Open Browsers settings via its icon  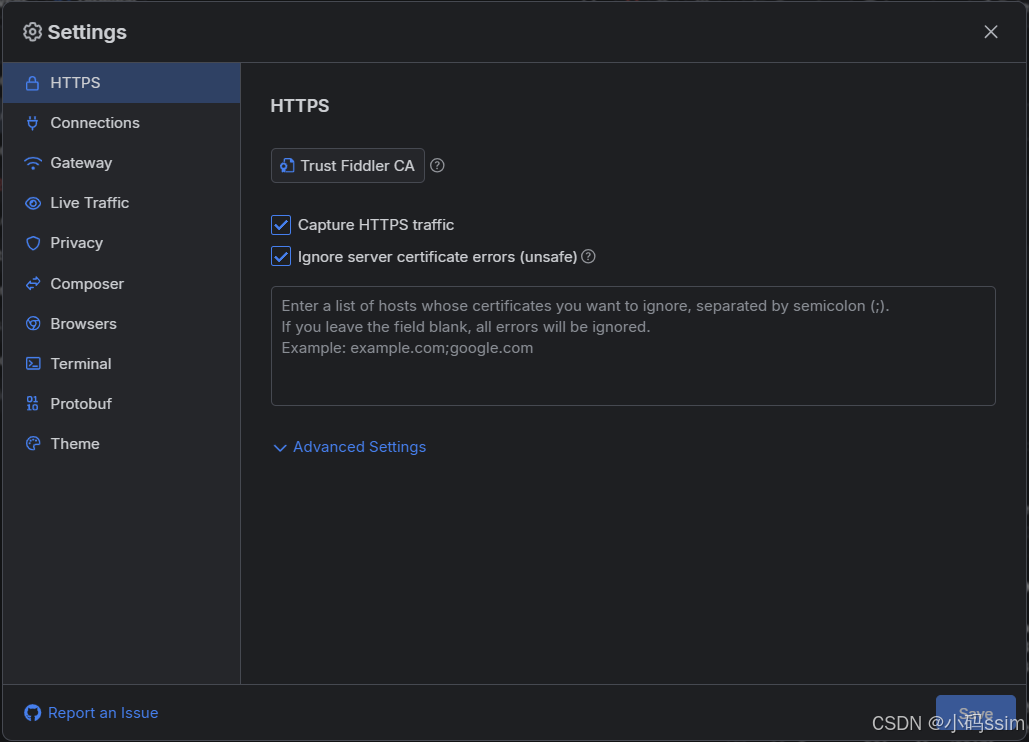coord(33,323)
